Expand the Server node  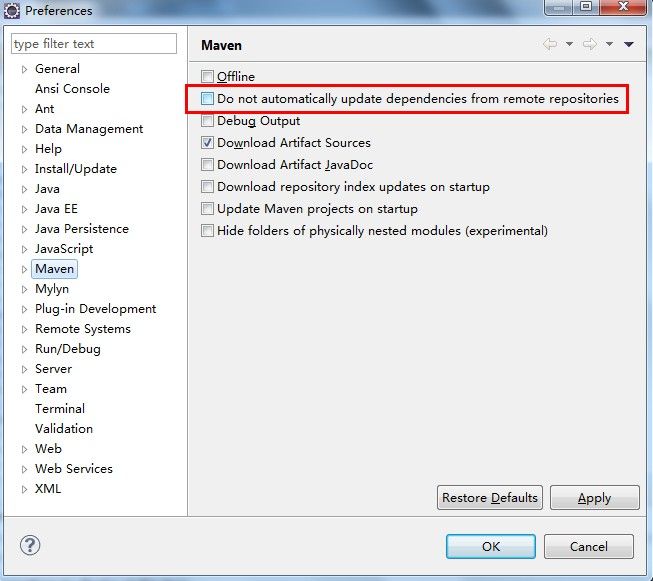(x=25, y=369)
